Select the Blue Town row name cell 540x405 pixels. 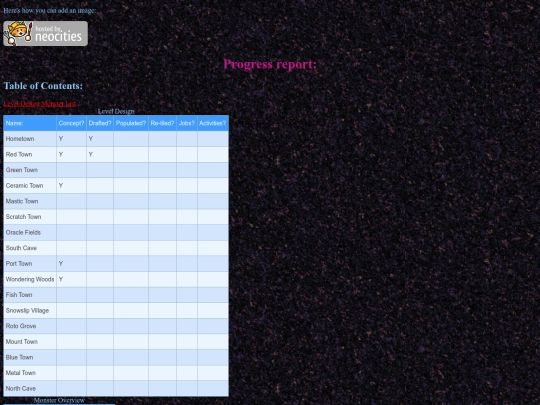click(x=30, y=357)
